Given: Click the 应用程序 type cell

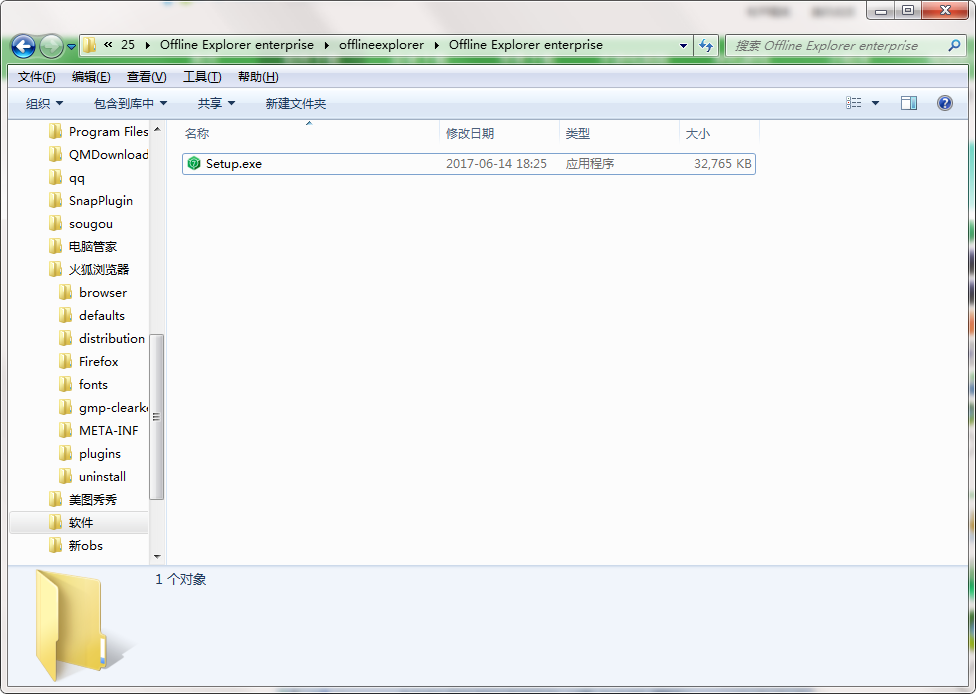Looking at the screenshot, I should coord(589,164).
